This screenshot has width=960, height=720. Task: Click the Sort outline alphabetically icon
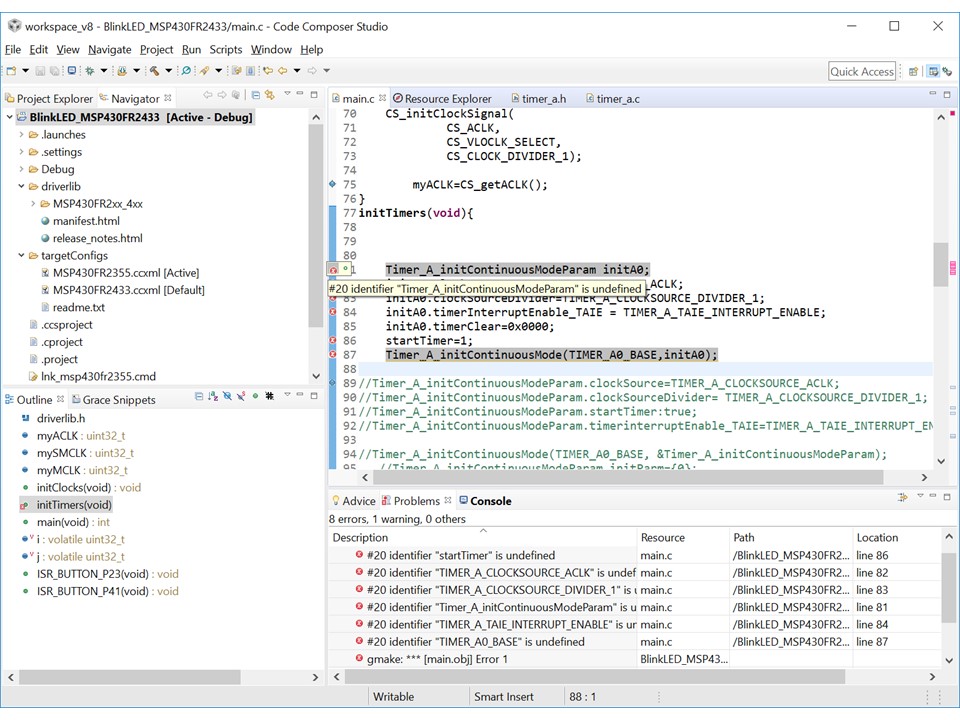213,396
